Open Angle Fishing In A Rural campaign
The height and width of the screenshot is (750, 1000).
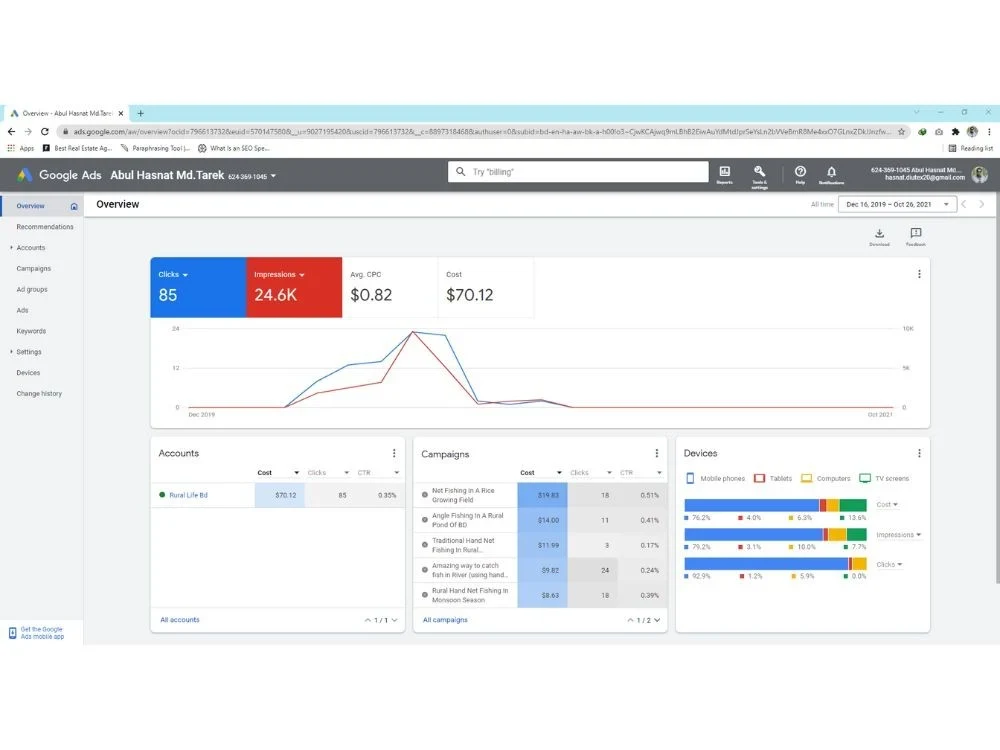click(x=467, y=520)
